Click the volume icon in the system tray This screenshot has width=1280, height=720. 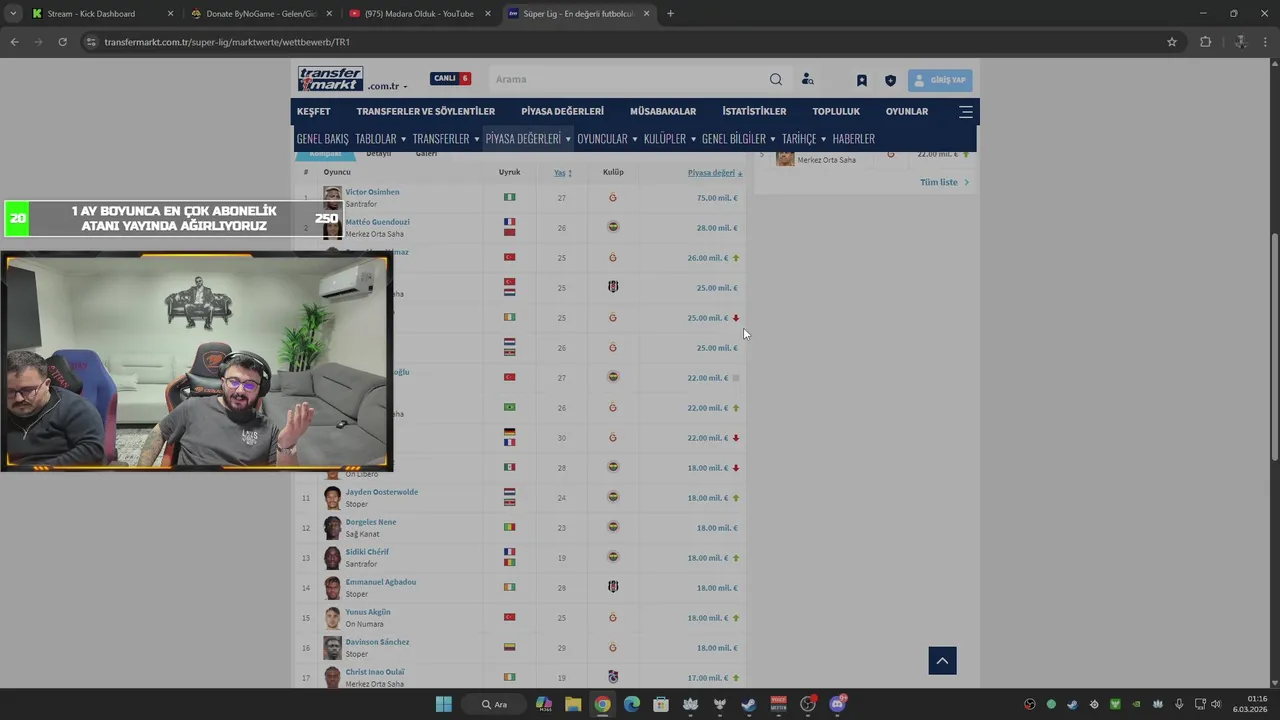tap(1216, 704)
